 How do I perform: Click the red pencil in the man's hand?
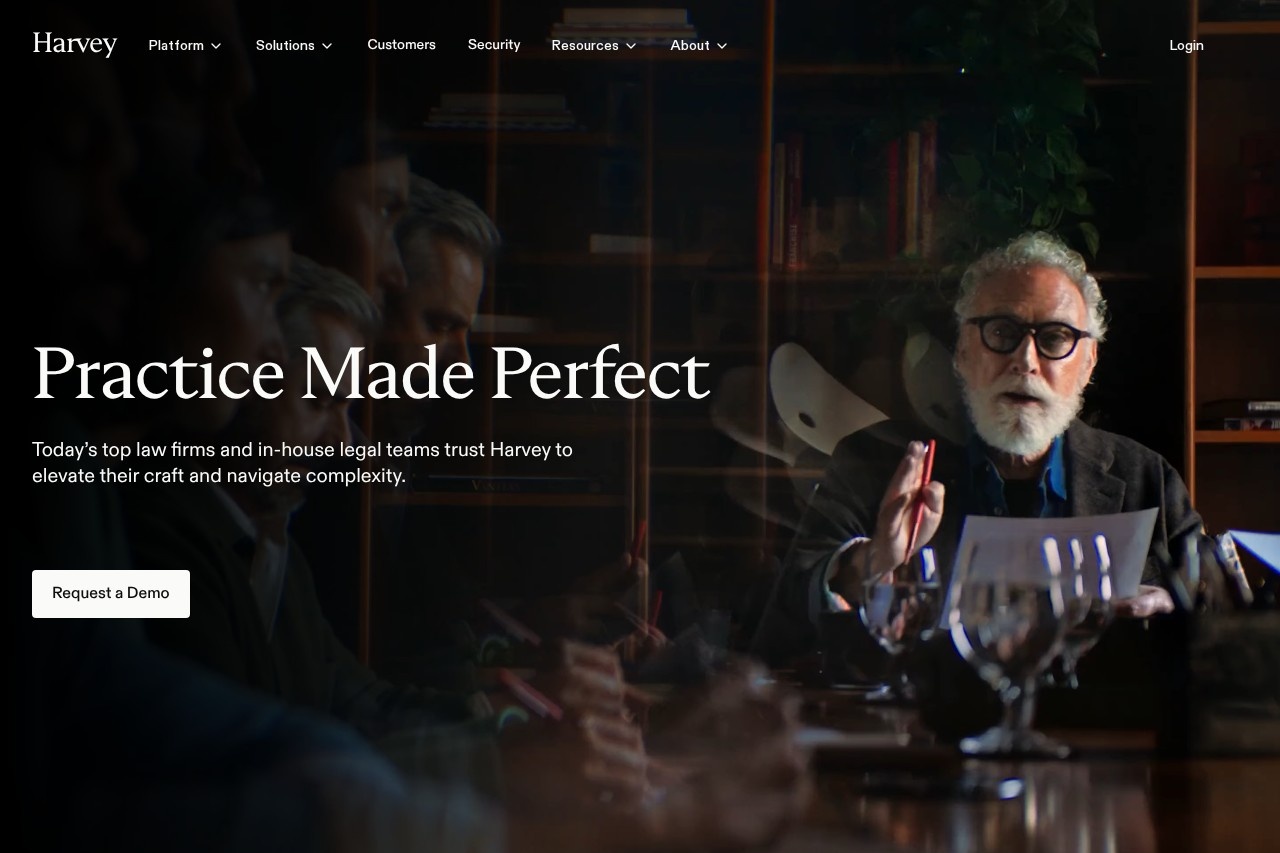point(922,495)
